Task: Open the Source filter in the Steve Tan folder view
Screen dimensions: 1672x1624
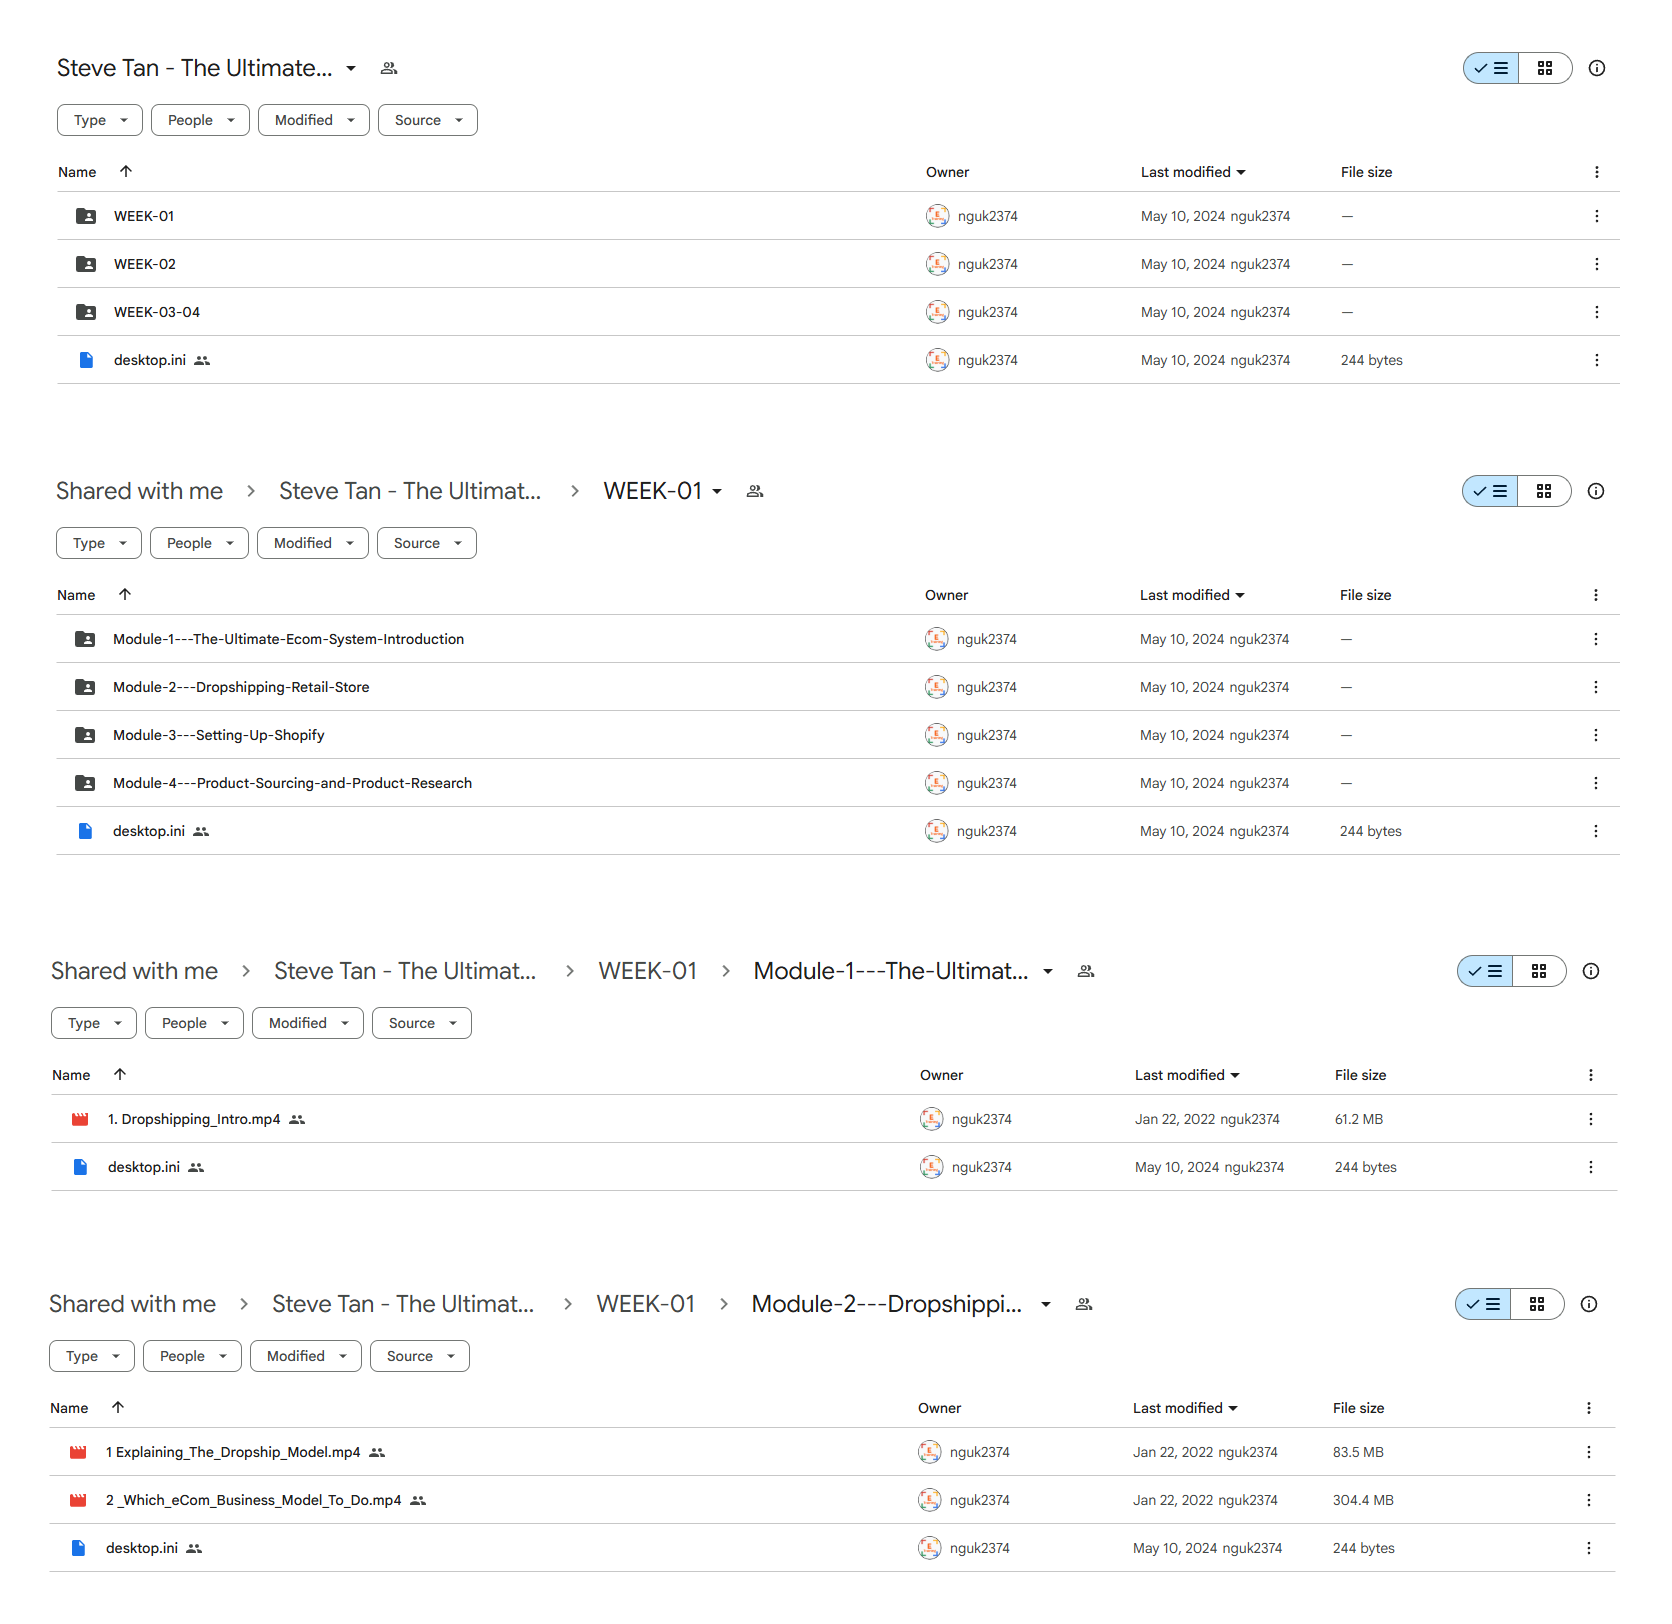Action: tap(428, 120)
